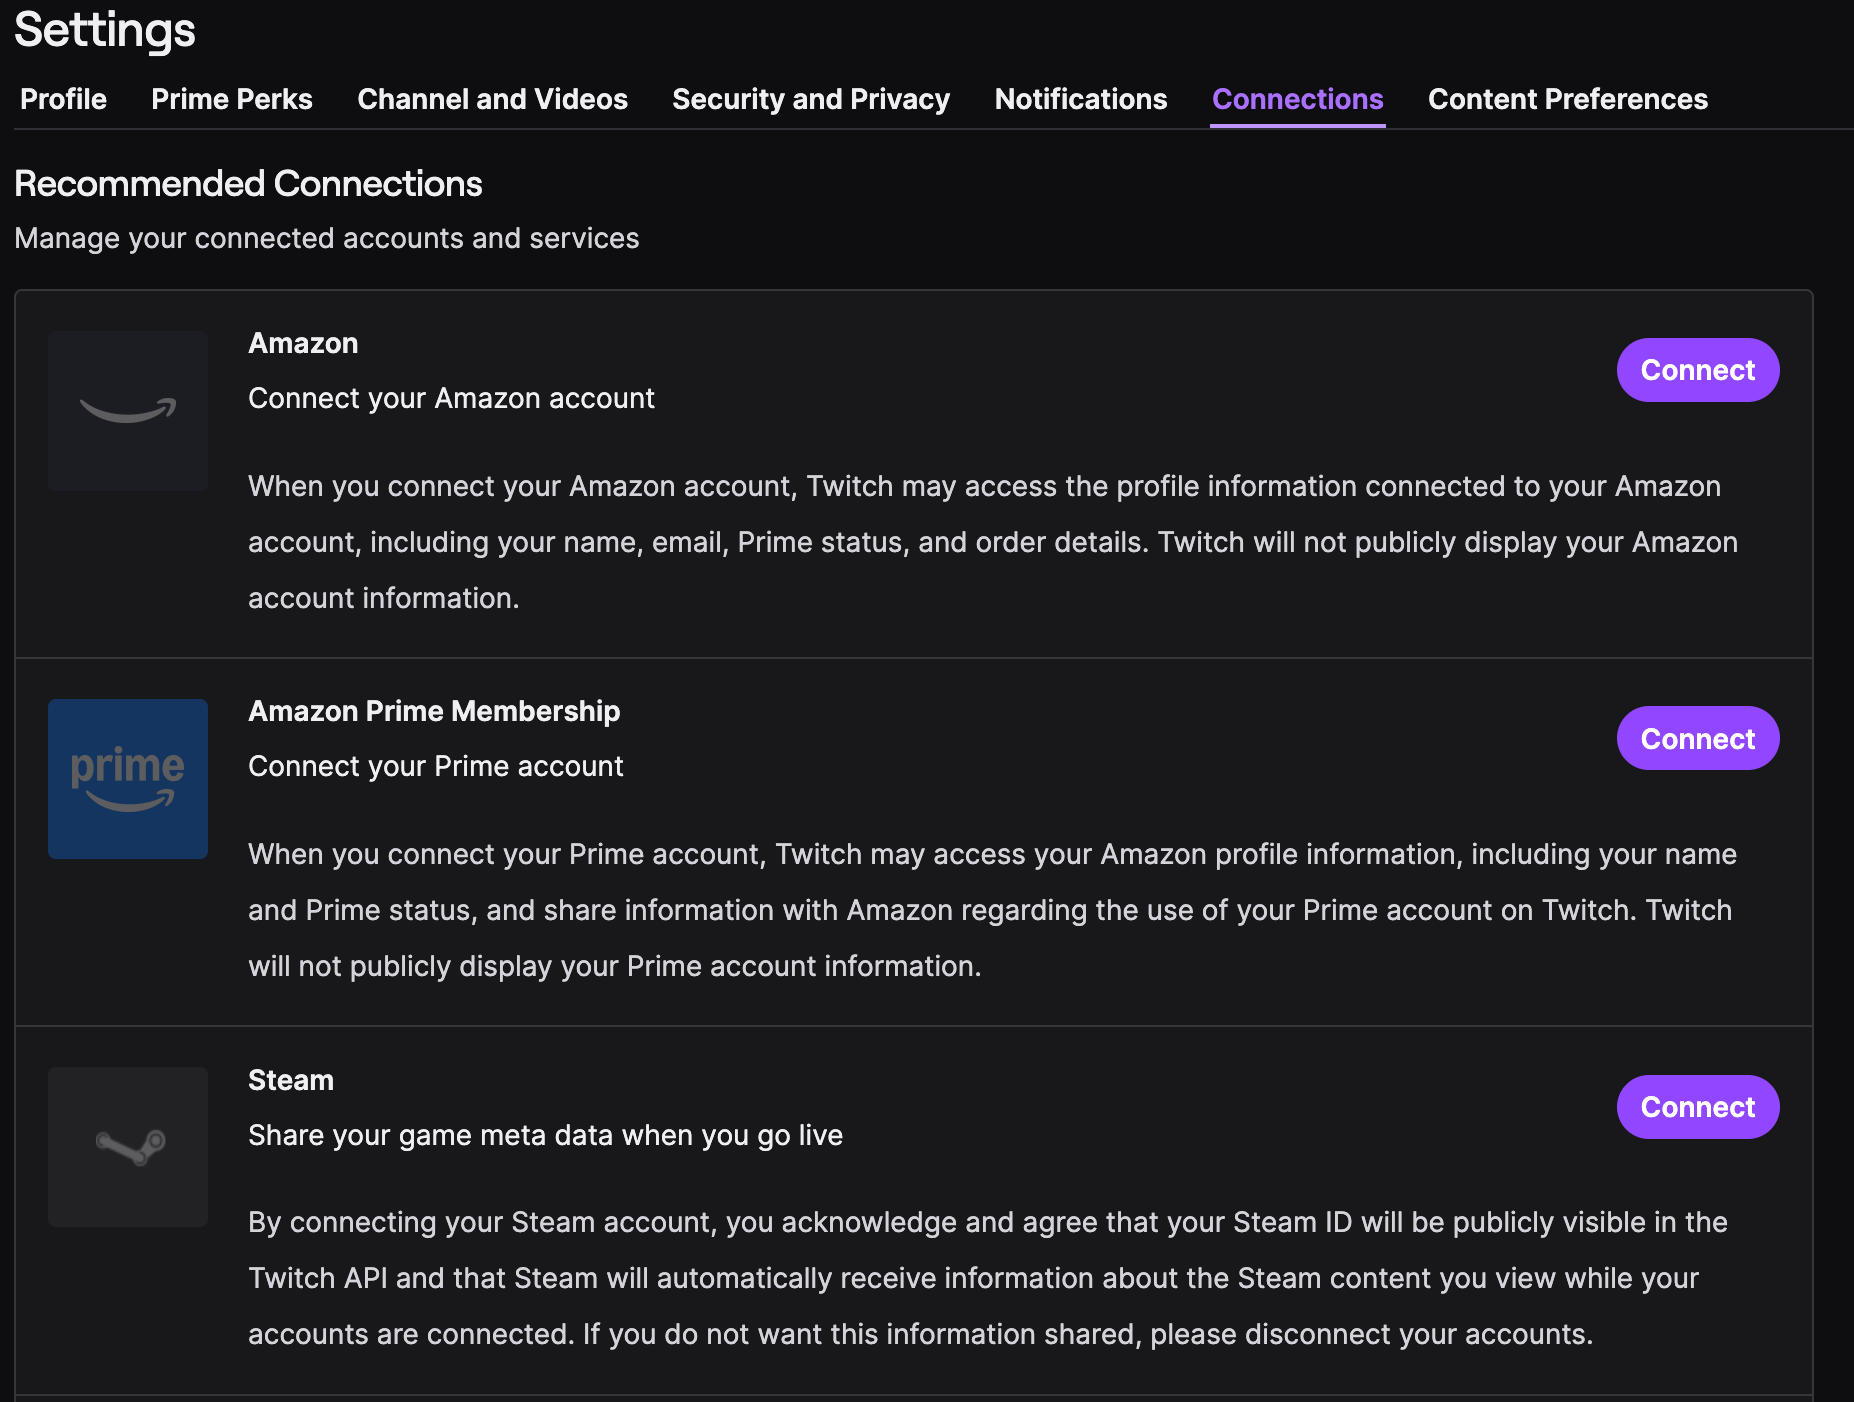
Task: Click the blue Prime logo icon
Action: [x=128, y=778]
